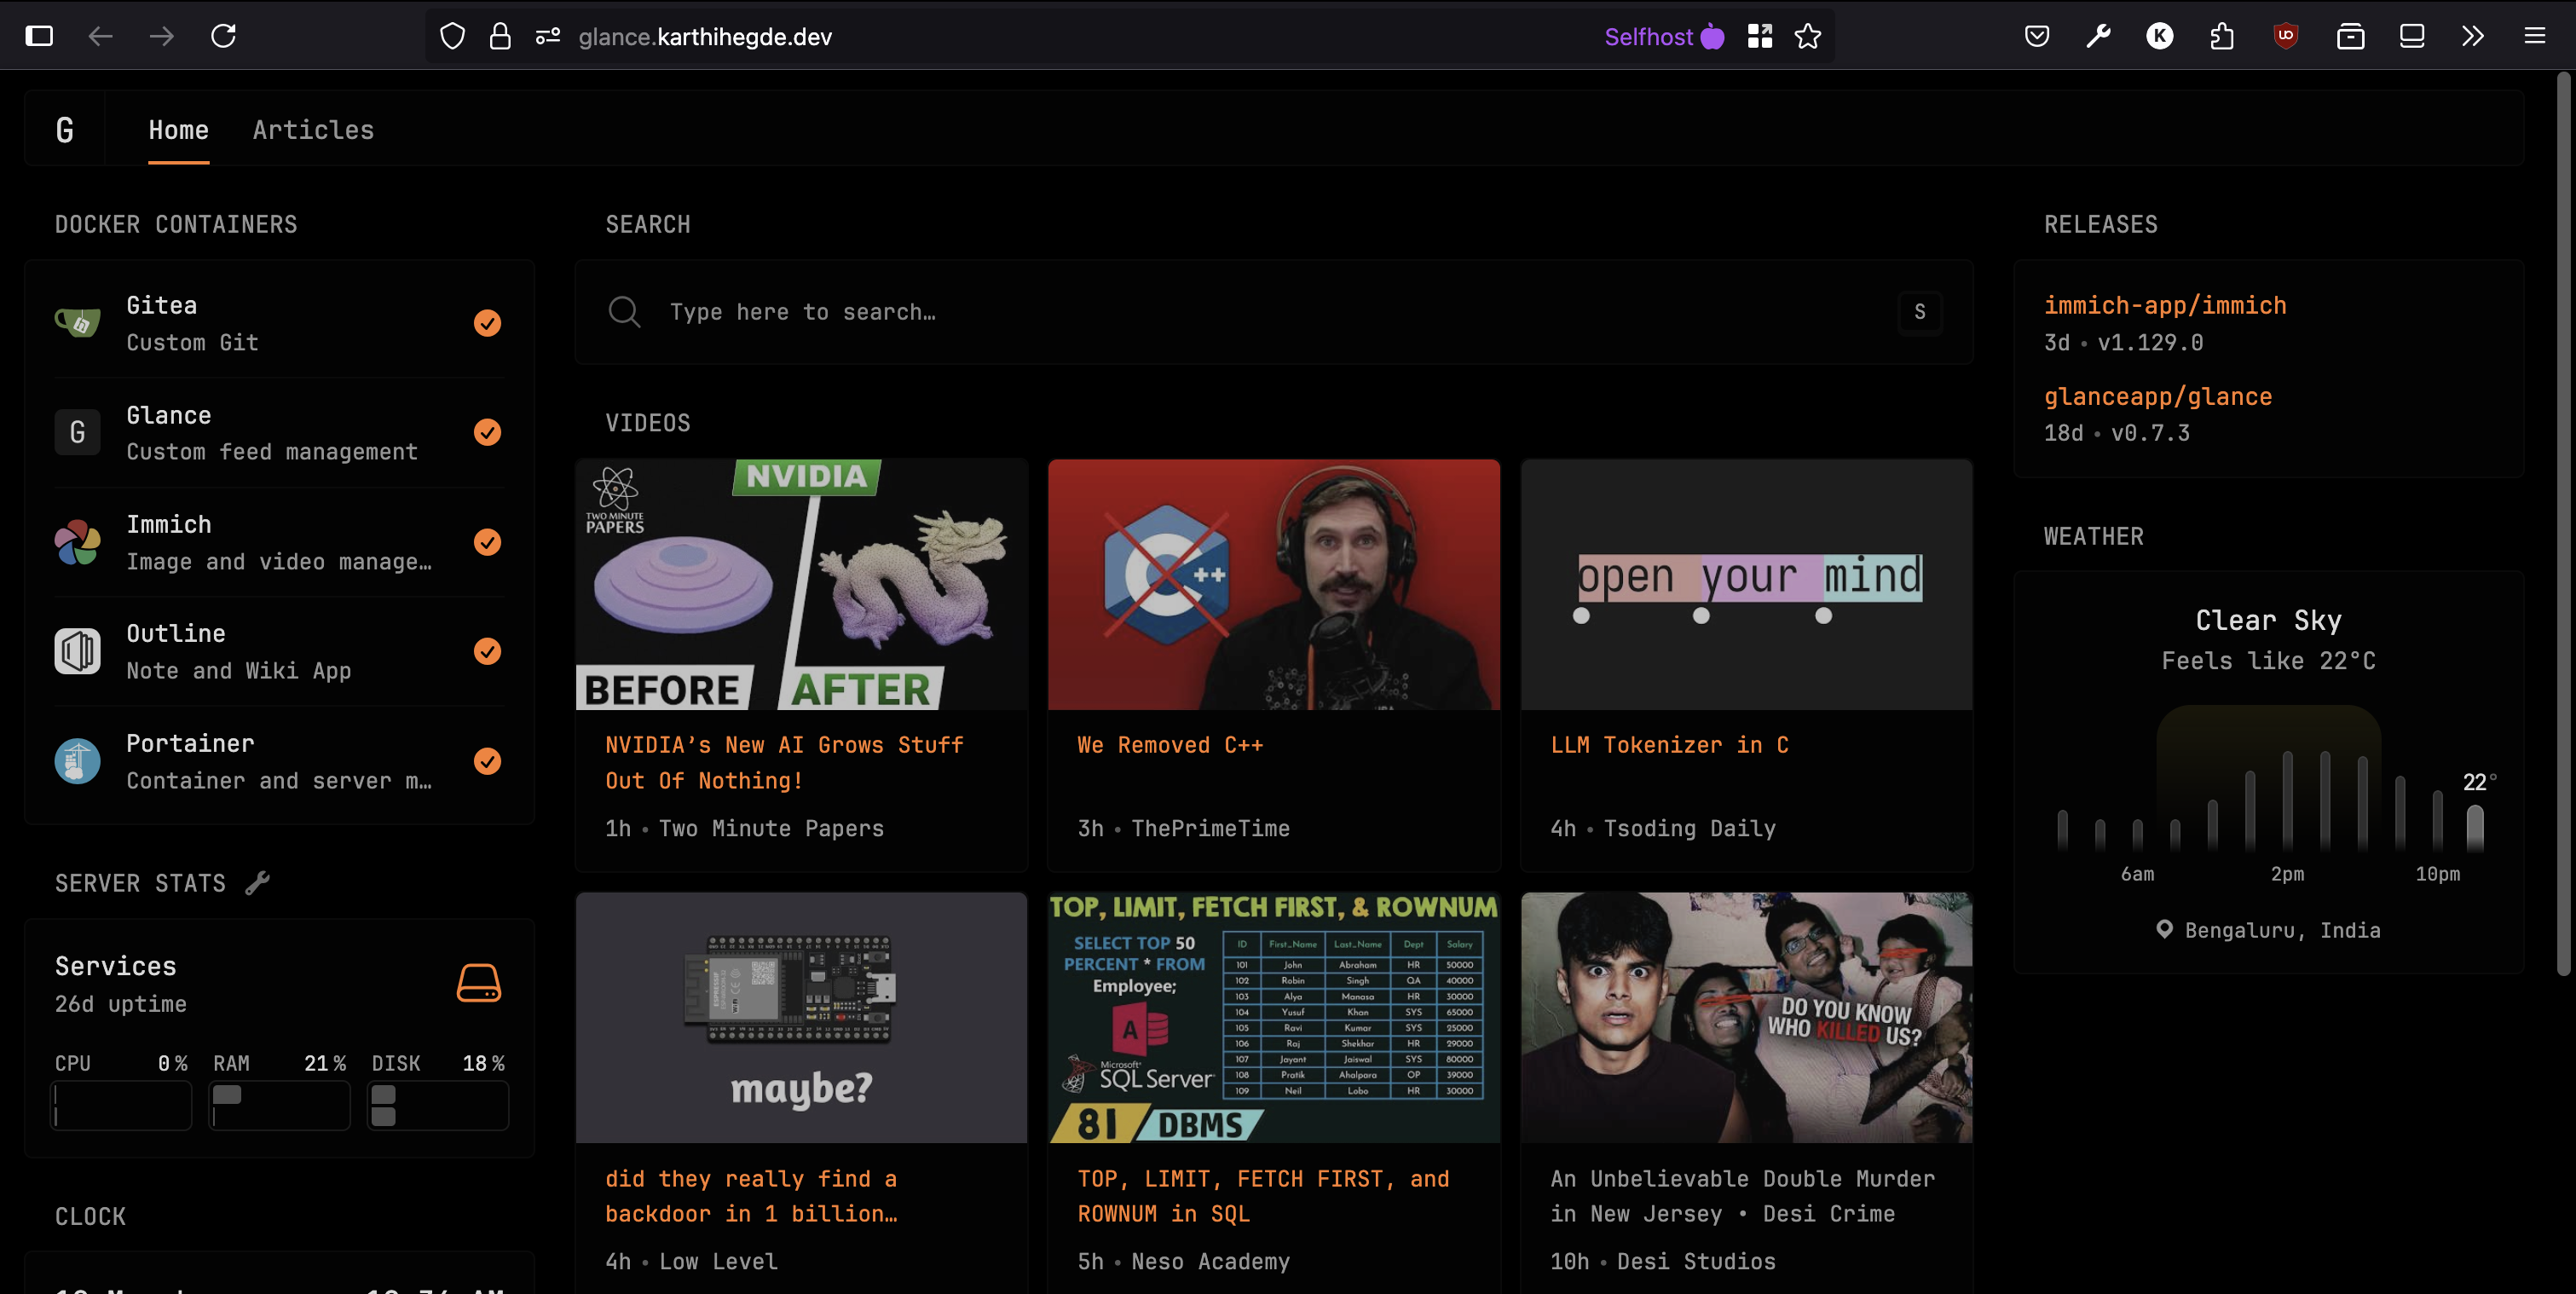
Task: Click the Gitea status checkmark
Action: (487, 323)
